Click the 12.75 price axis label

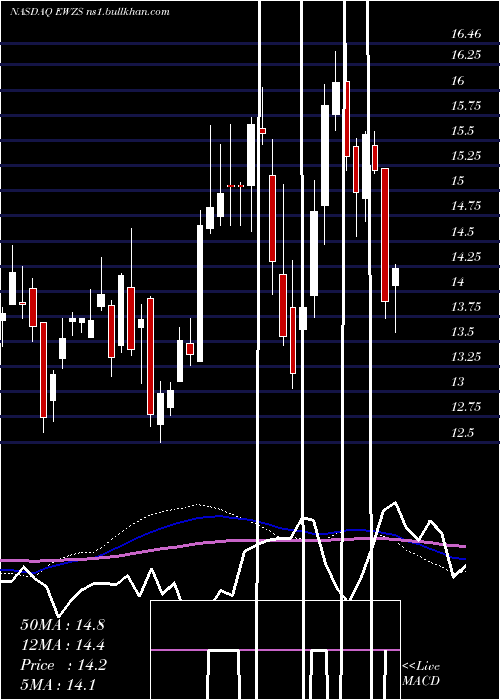point(466,407)
